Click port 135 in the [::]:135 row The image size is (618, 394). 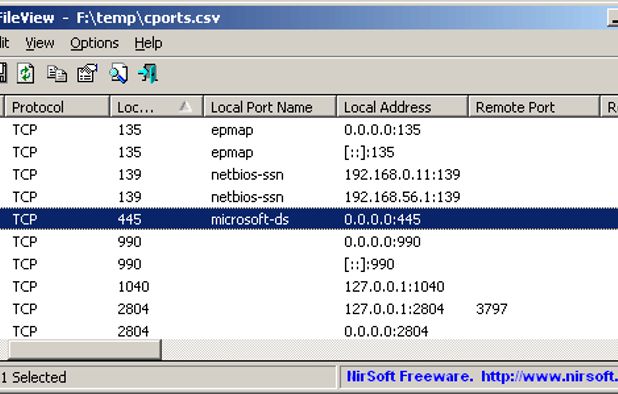tap(129, 152)
